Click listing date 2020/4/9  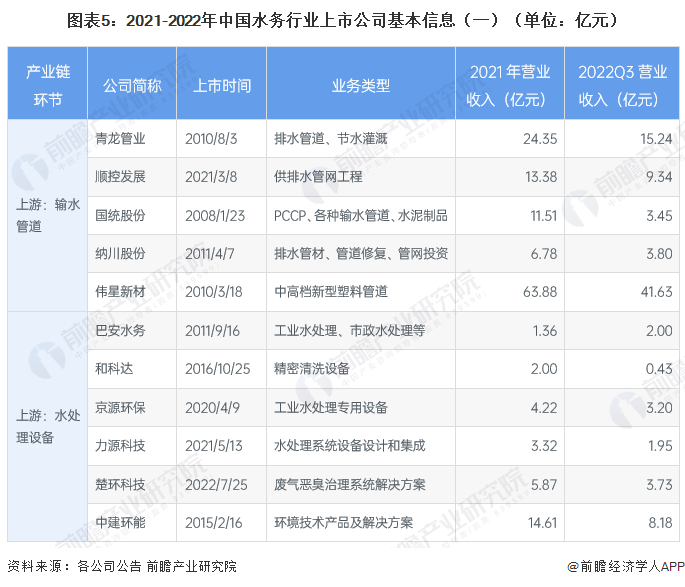212,407
